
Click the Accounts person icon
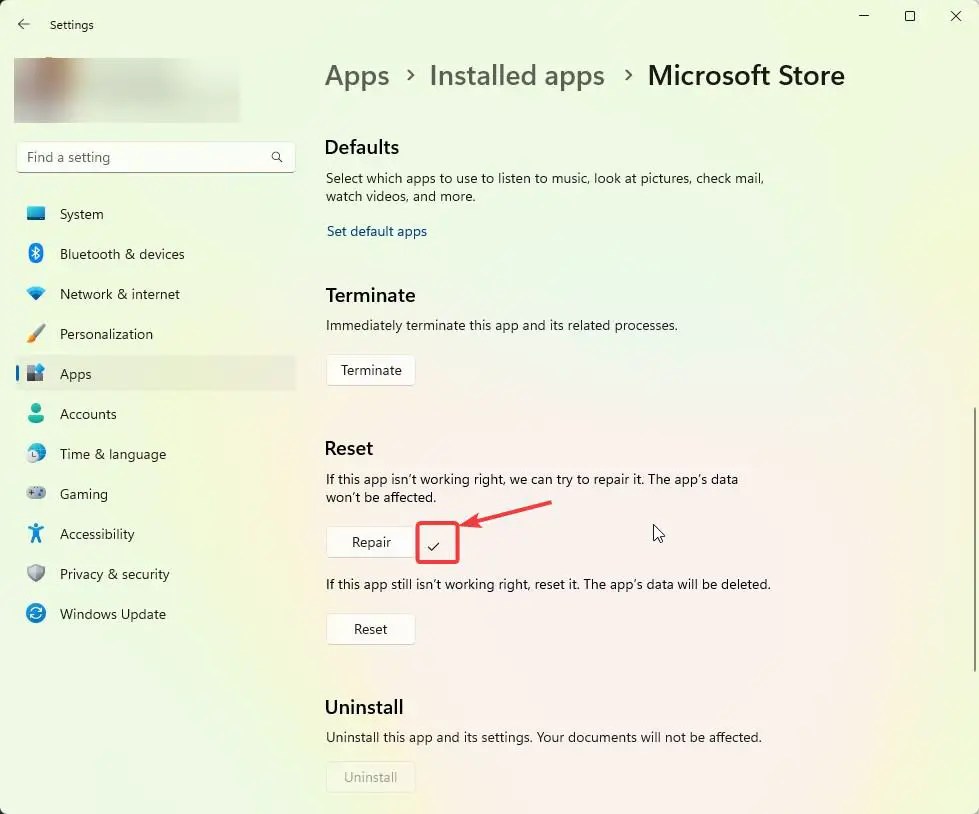(x=36, y=413)
